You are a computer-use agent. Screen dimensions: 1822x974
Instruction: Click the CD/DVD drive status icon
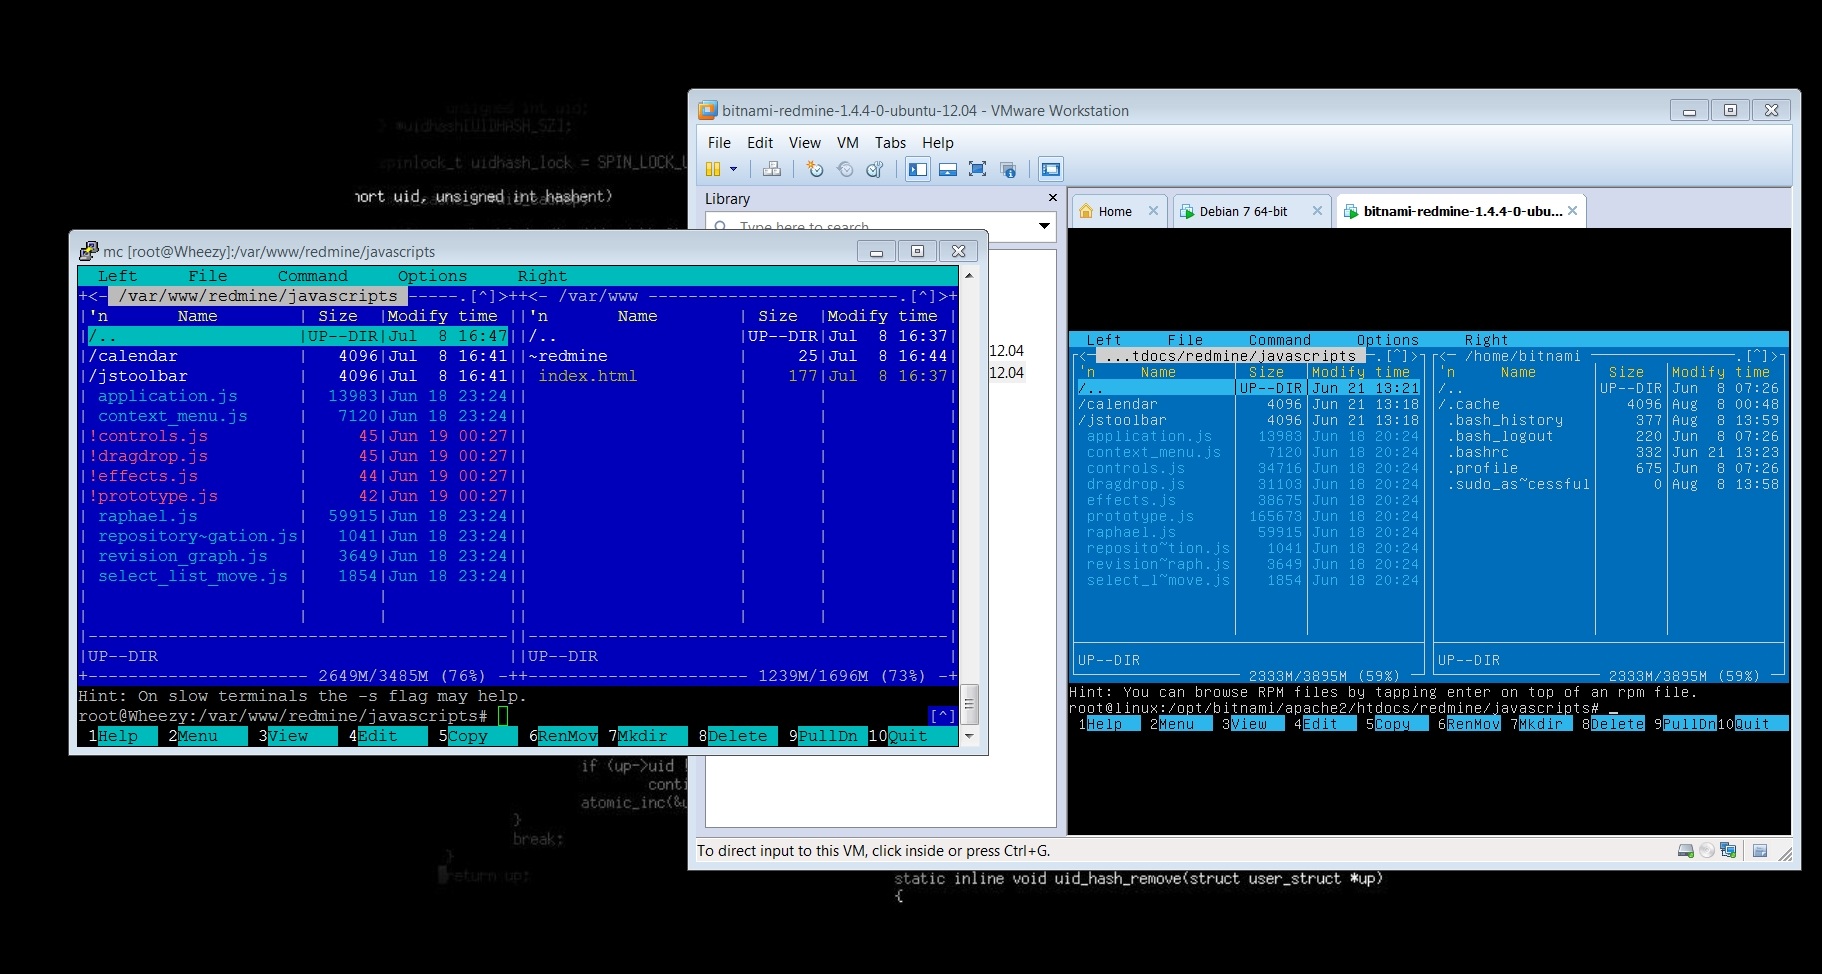[1707, 851]
